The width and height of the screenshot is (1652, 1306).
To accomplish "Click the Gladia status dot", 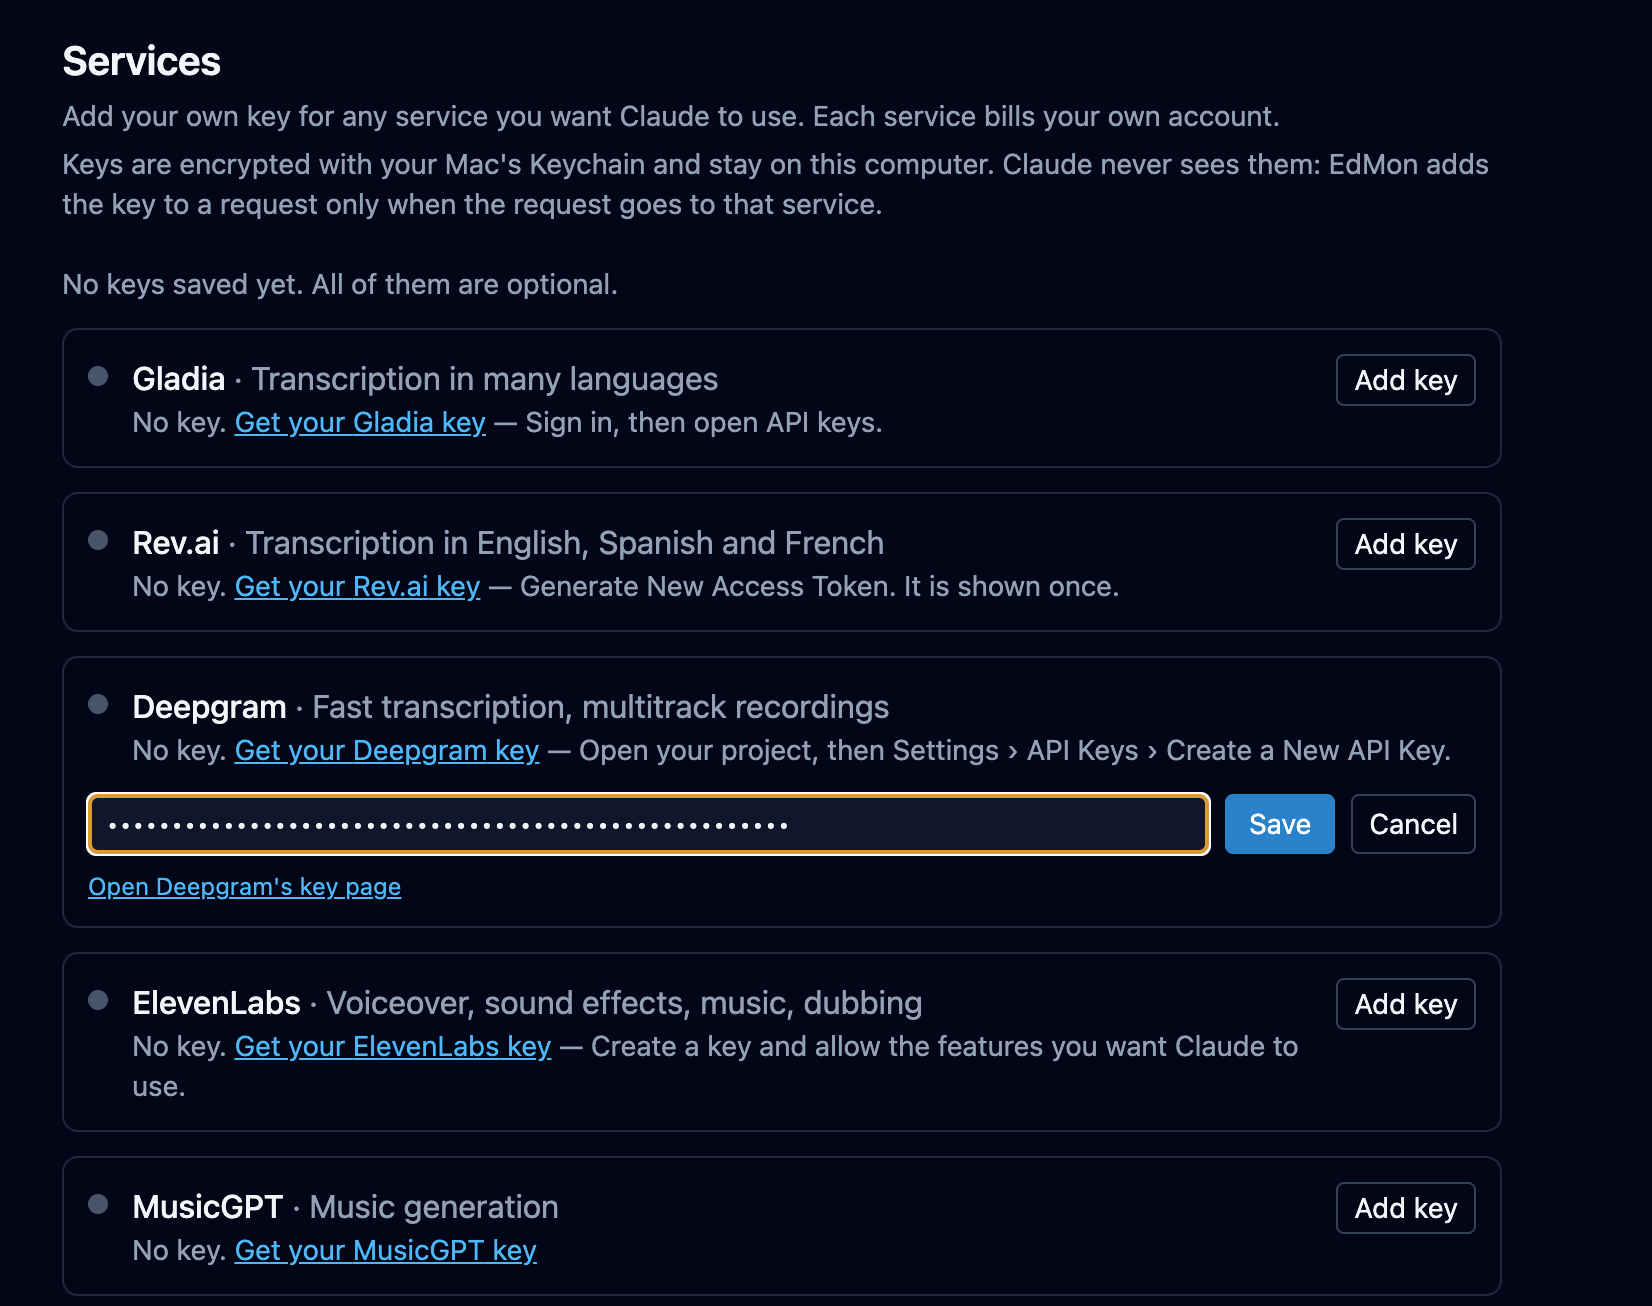I will tap(98, 376).
